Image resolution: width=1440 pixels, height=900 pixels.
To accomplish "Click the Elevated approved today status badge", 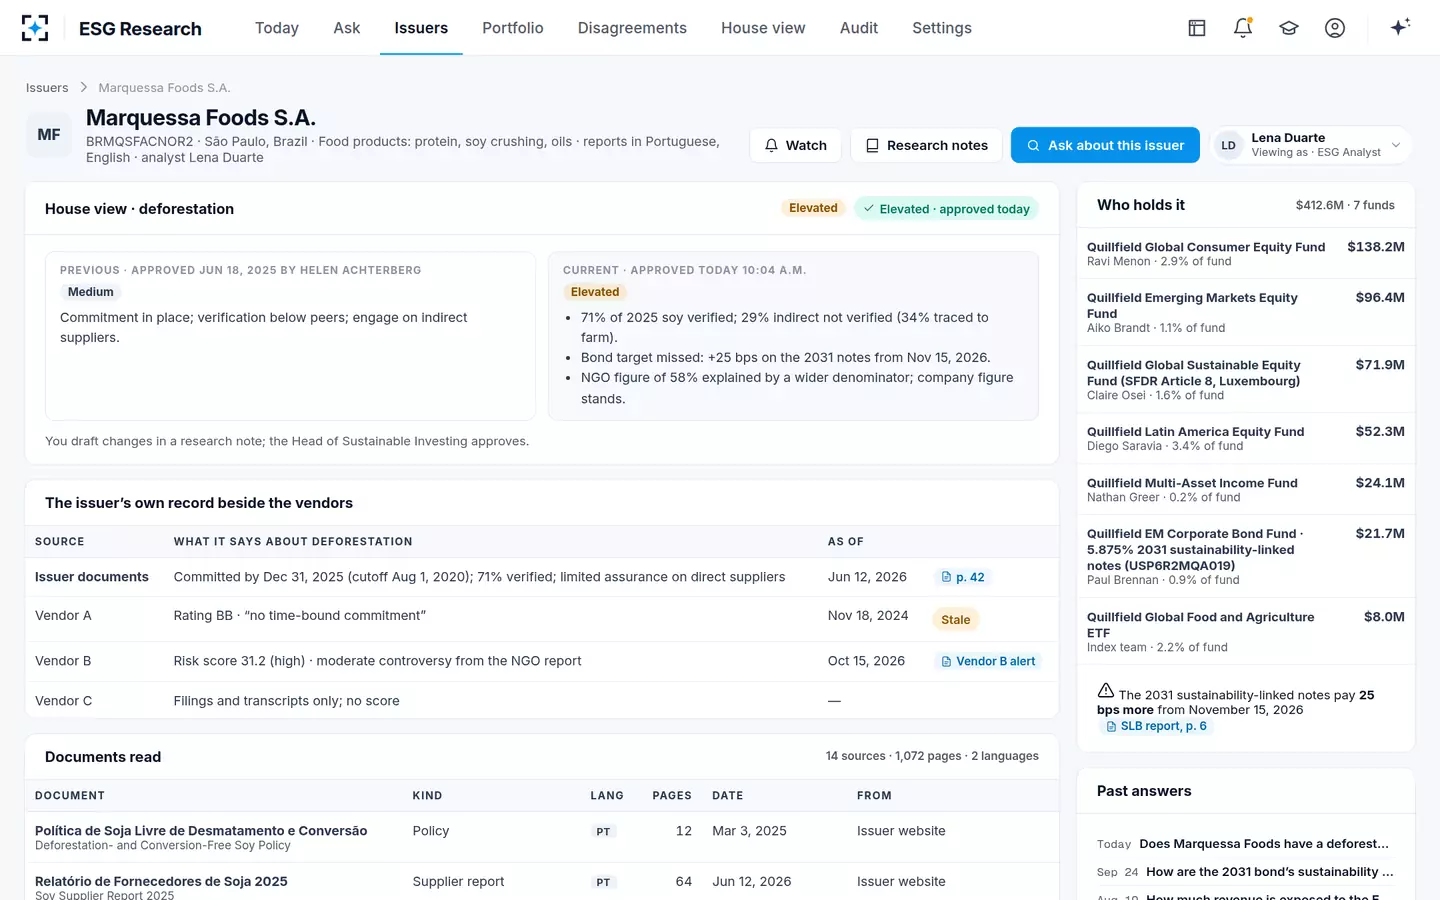I will (946, 209).
